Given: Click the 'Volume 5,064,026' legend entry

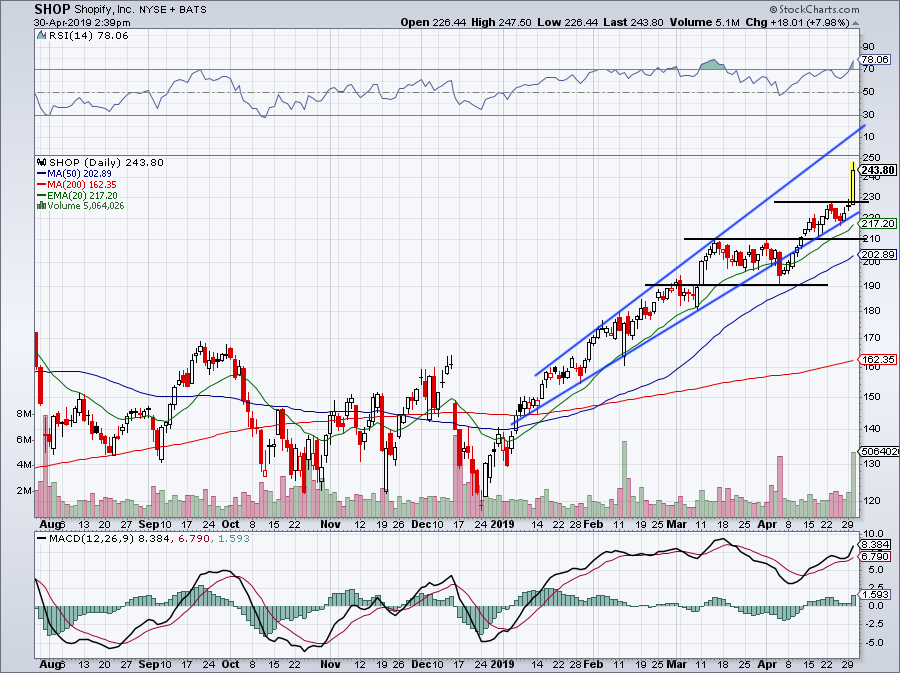Looking at the screenshot, I should coord(86,205).
